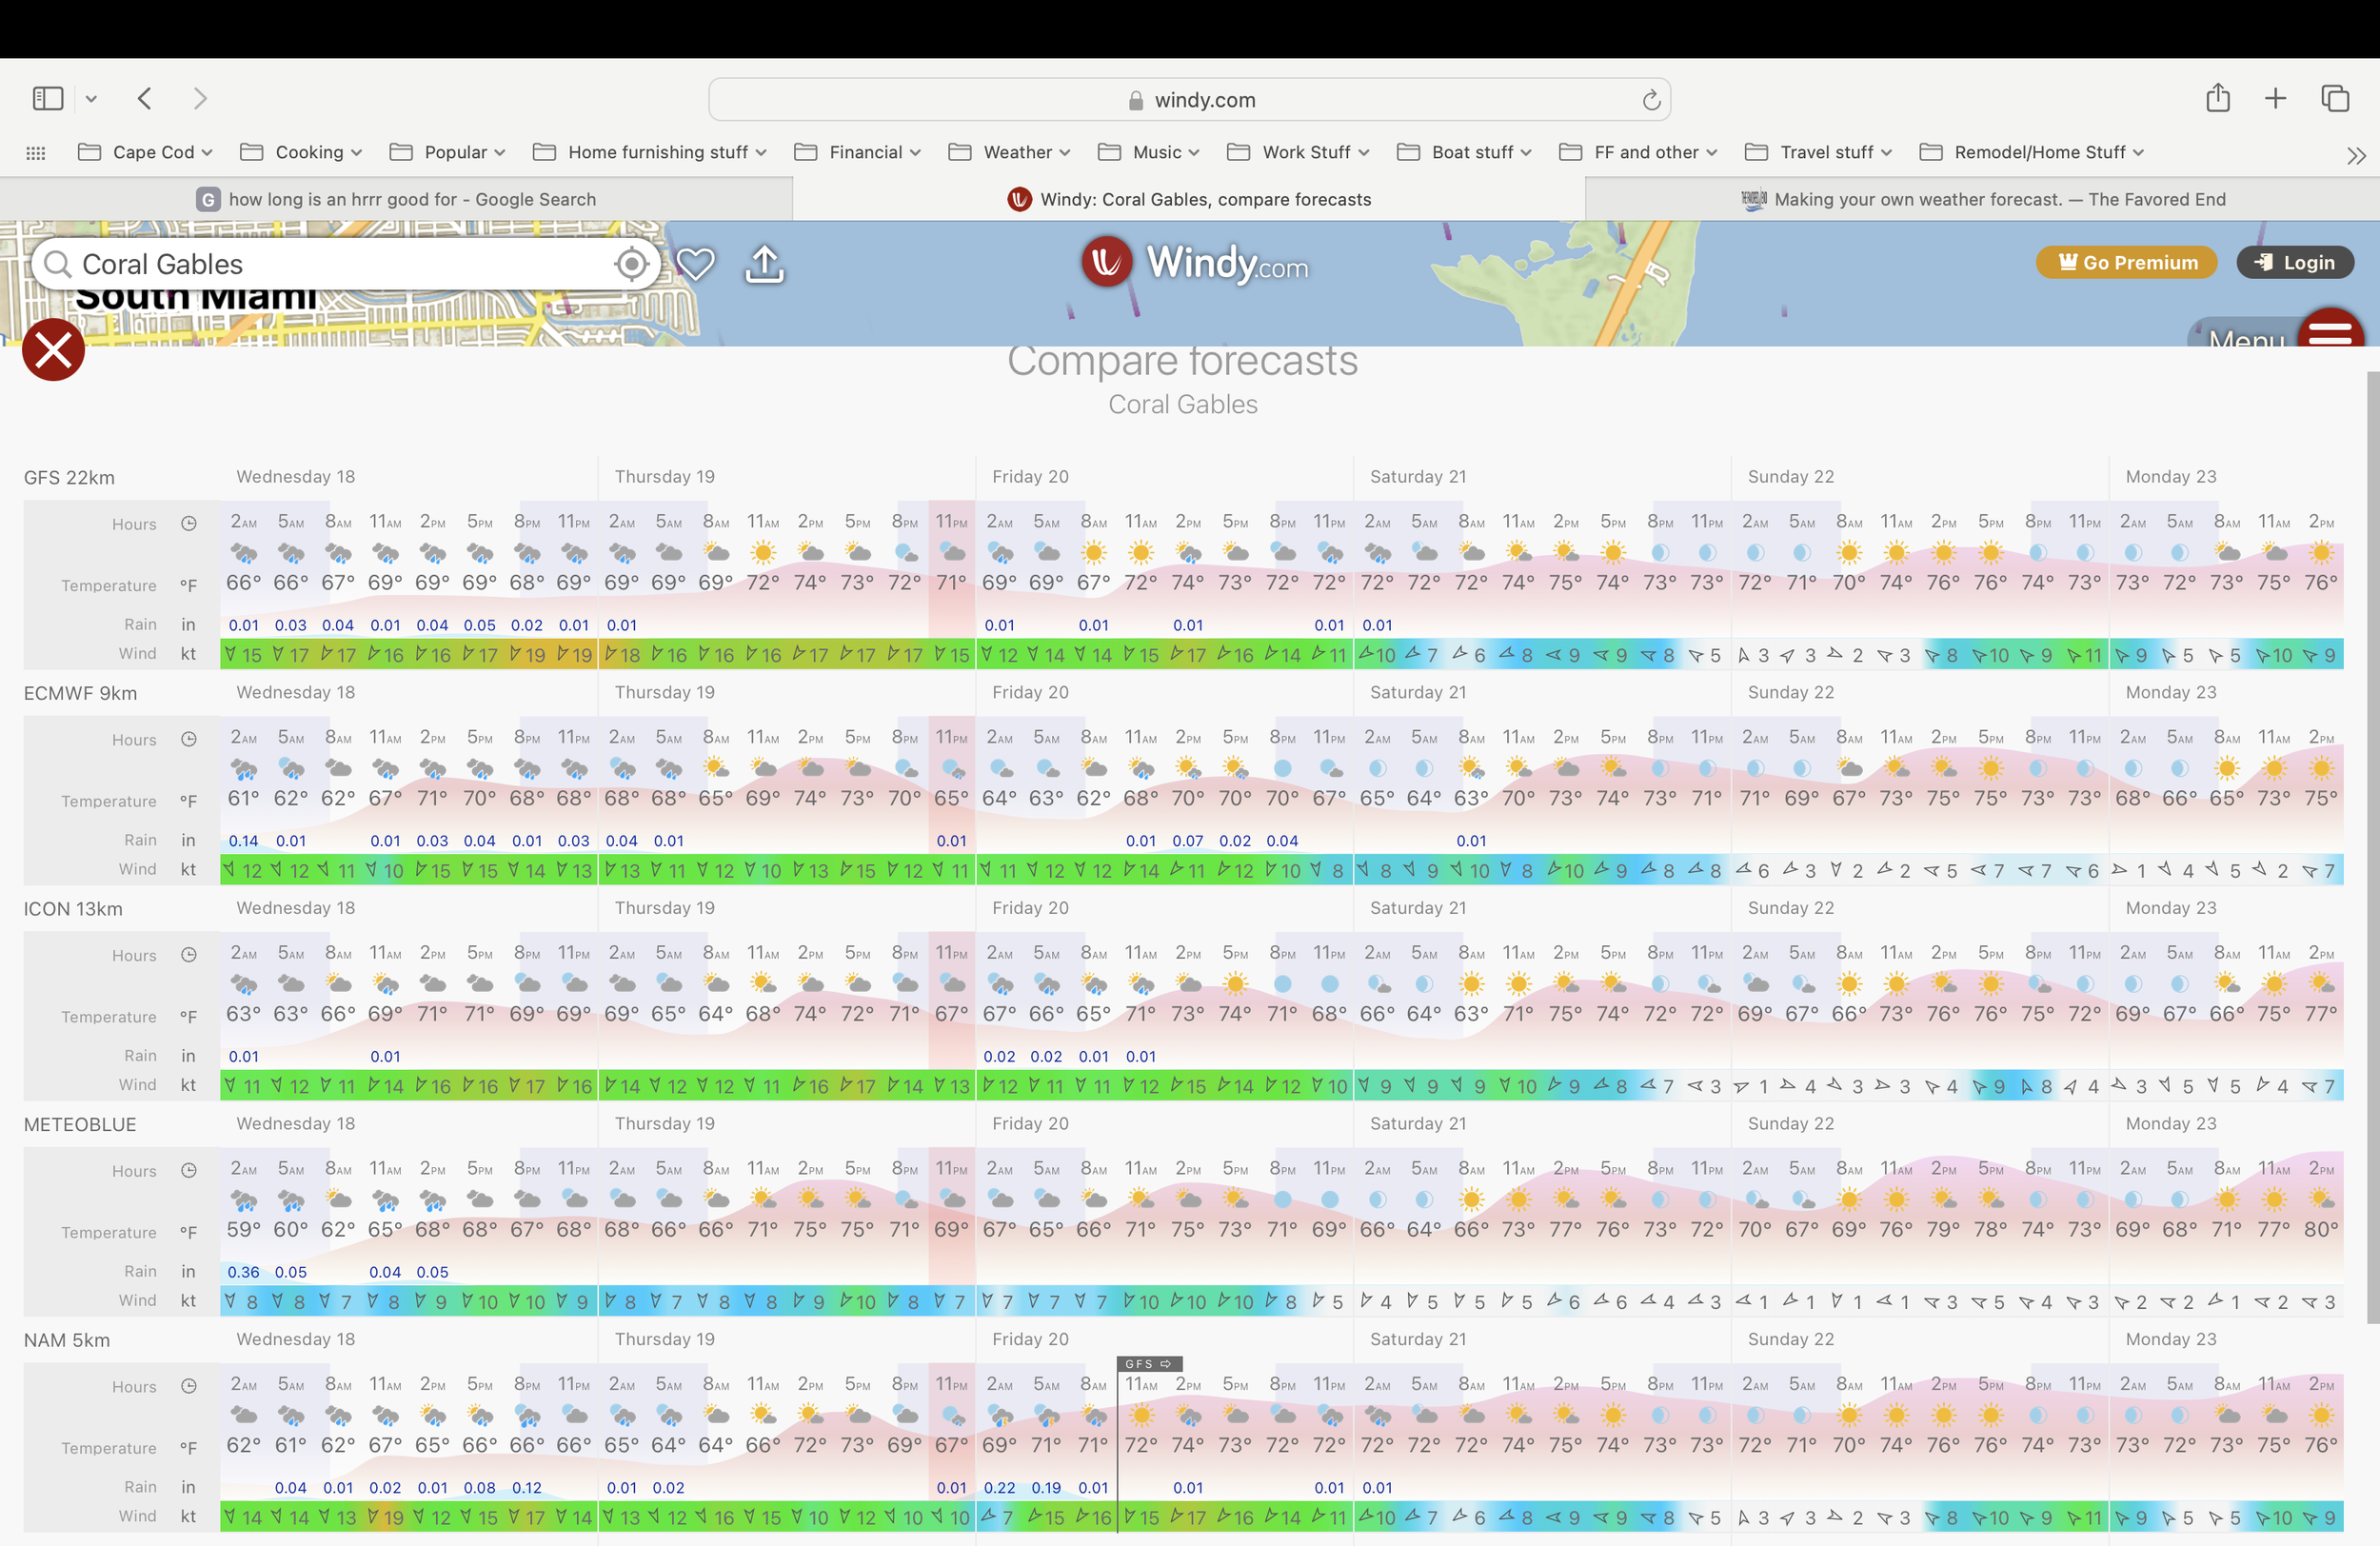Toggle the GFS hours clock icon
Image resolution: width=2380 pixels, height=1546 pixels.
pyautogui.click(x=189, y=524)
